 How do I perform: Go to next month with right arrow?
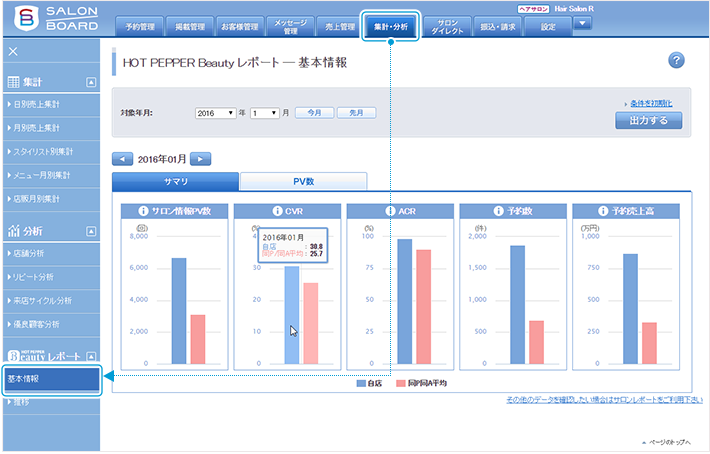point(201,158)
